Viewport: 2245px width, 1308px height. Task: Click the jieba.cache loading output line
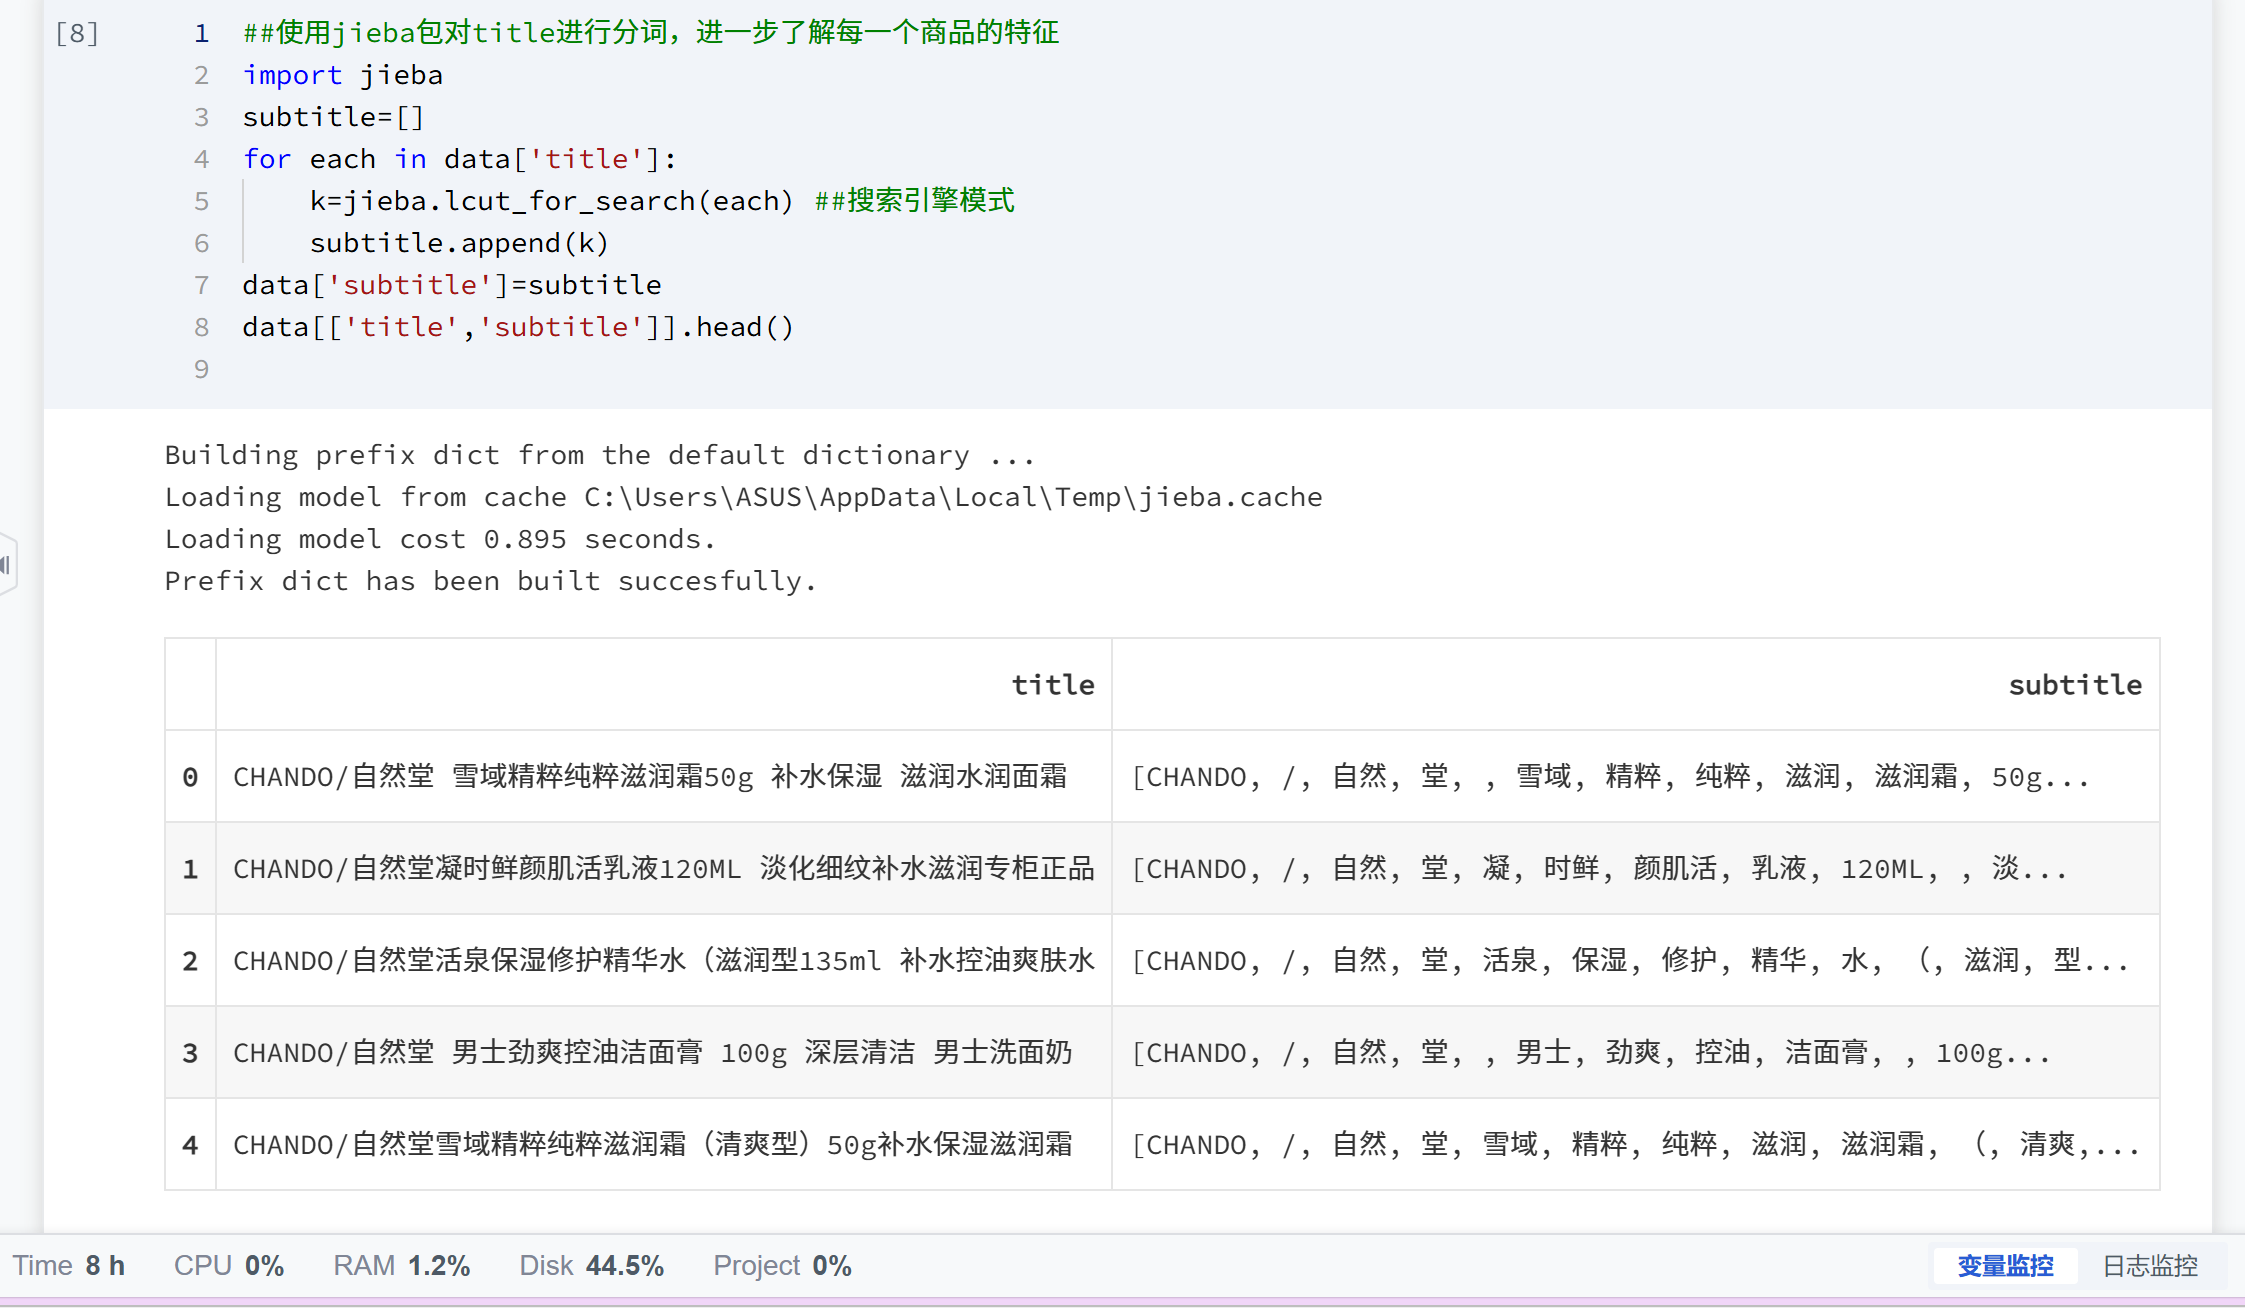click(743, 497)
